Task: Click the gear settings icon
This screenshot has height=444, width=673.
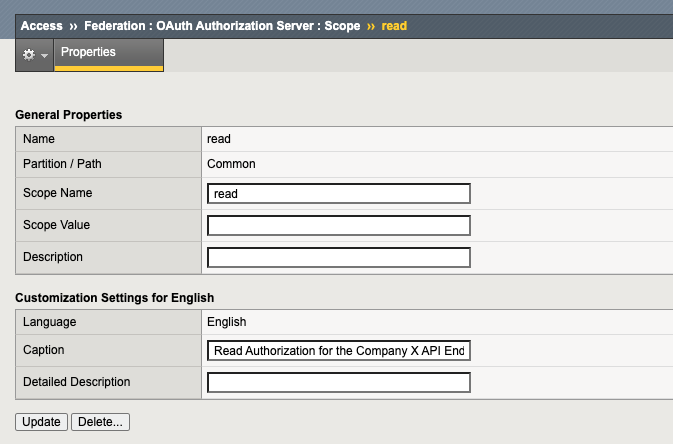Action: click(28, 55)
